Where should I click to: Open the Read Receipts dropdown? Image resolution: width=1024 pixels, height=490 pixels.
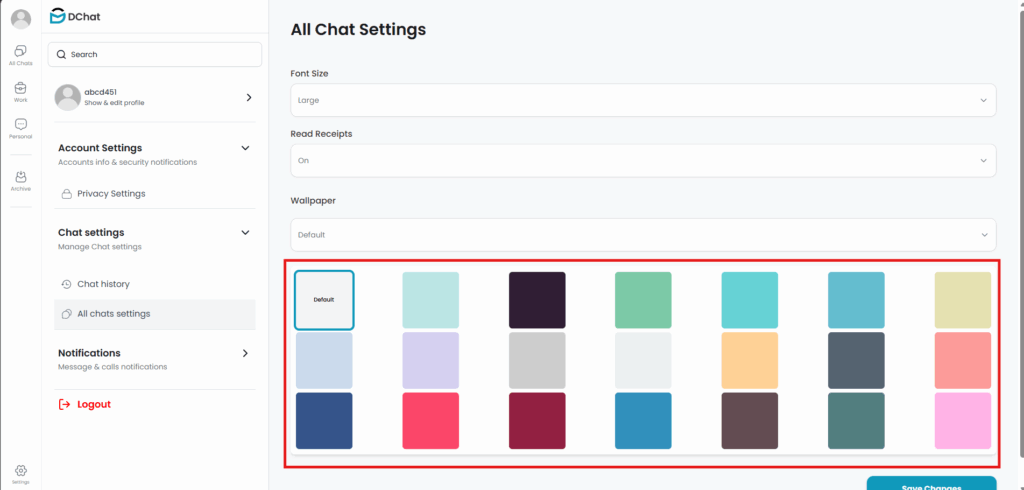click(x=643, y=160)
